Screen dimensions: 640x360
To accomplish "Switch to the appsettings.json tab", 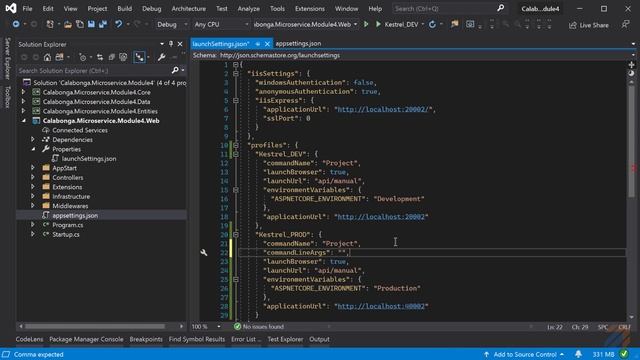I will coord(298,44).
